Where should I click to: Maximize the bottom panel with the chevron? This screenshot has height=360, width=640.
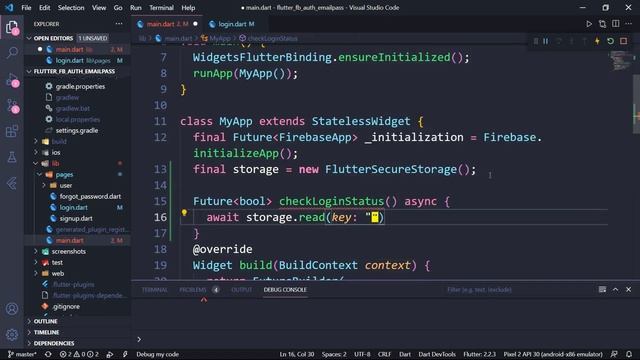point(616,289)
